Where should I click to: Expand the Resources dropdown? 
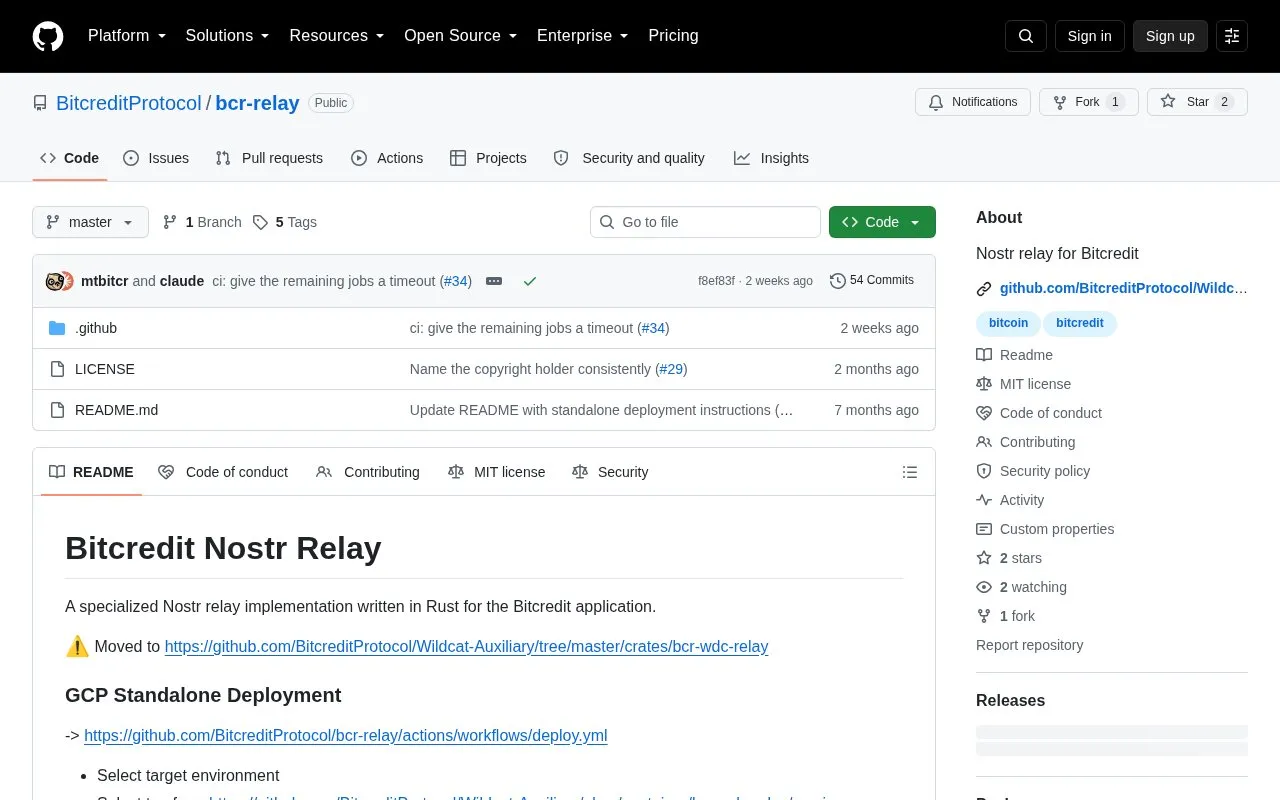tap(337, 36)
